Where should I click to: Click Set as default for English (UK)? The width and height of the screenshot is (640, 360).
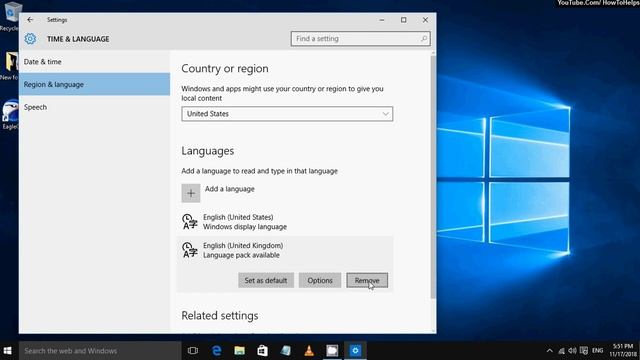click(266, 280)
